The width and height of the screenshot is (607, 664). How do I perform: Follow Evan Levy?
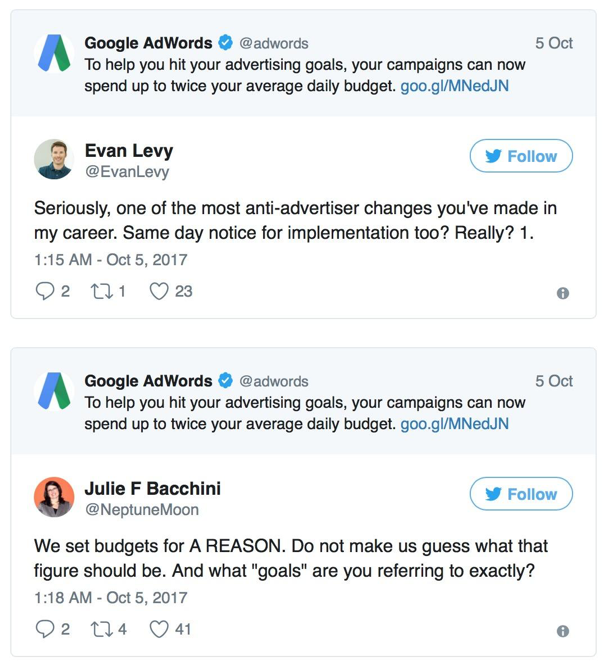pyautogui.click(x=521, y=156)
